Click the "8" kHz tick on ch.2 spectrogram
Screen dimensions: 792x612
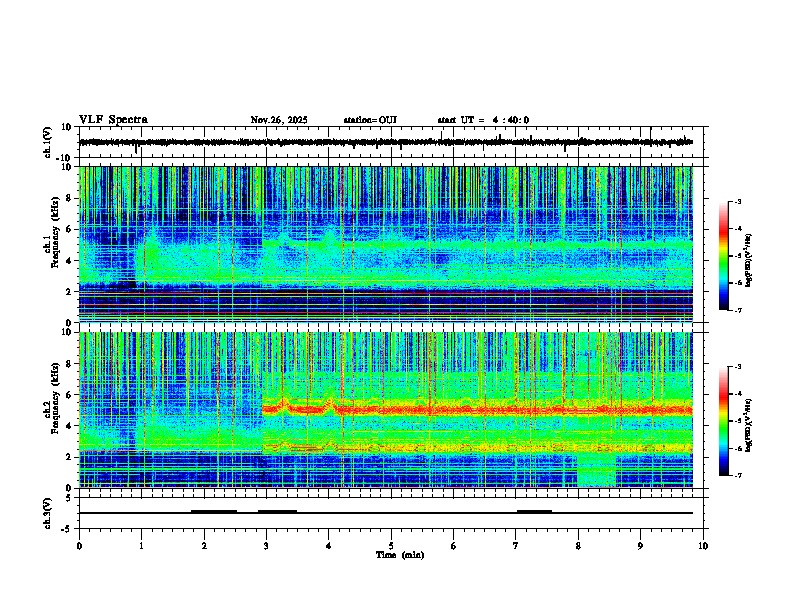pyautogui.click(x=70, y=364)
